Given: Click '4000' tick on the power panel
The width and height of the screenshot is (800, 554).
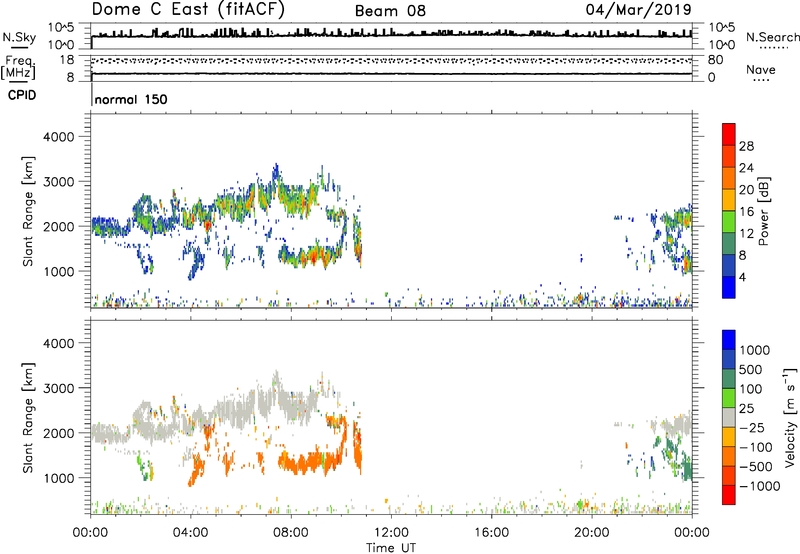Looking at the screenshot, I should coord(59,137).
